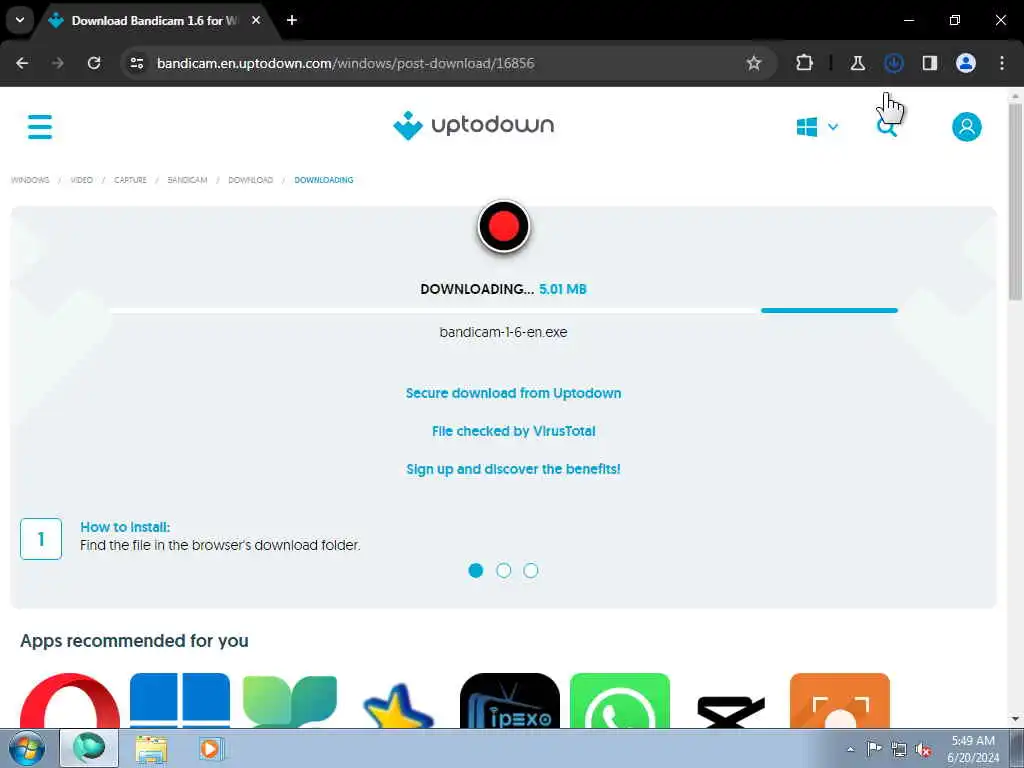Image resolution: width=1024 pixels, height=768 pixels.
Task: Open the network tray icon
Action: [x=899, y=749]
